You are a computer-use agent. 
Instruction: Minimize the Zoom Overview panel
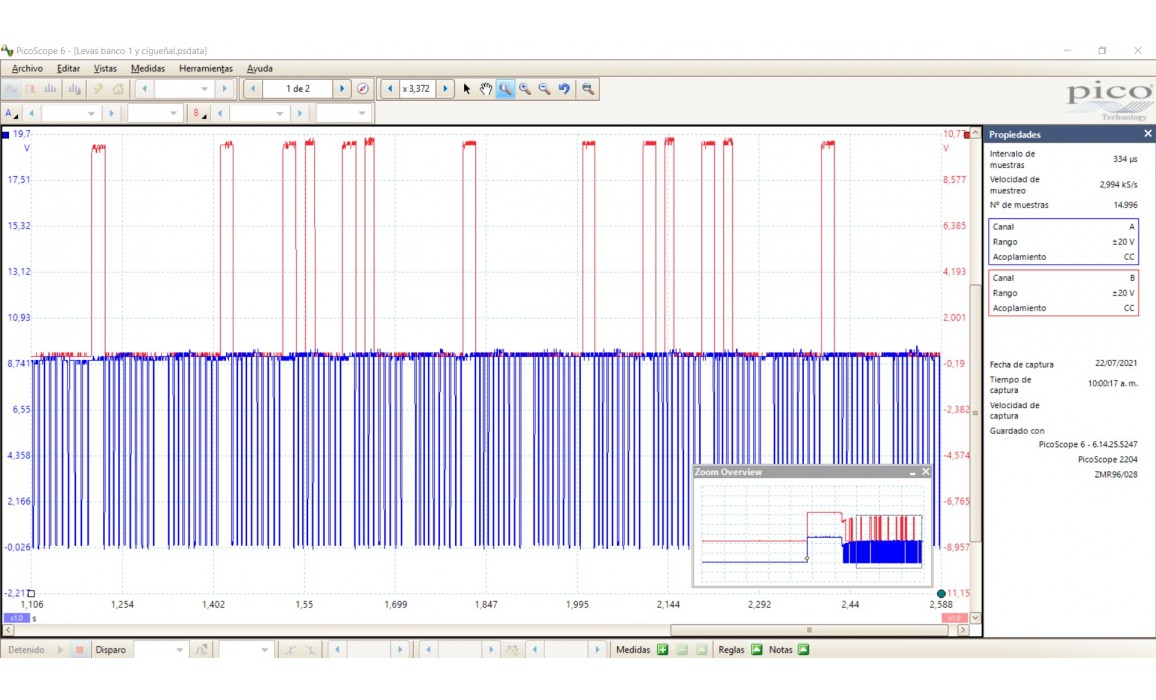tap(912, 472)
